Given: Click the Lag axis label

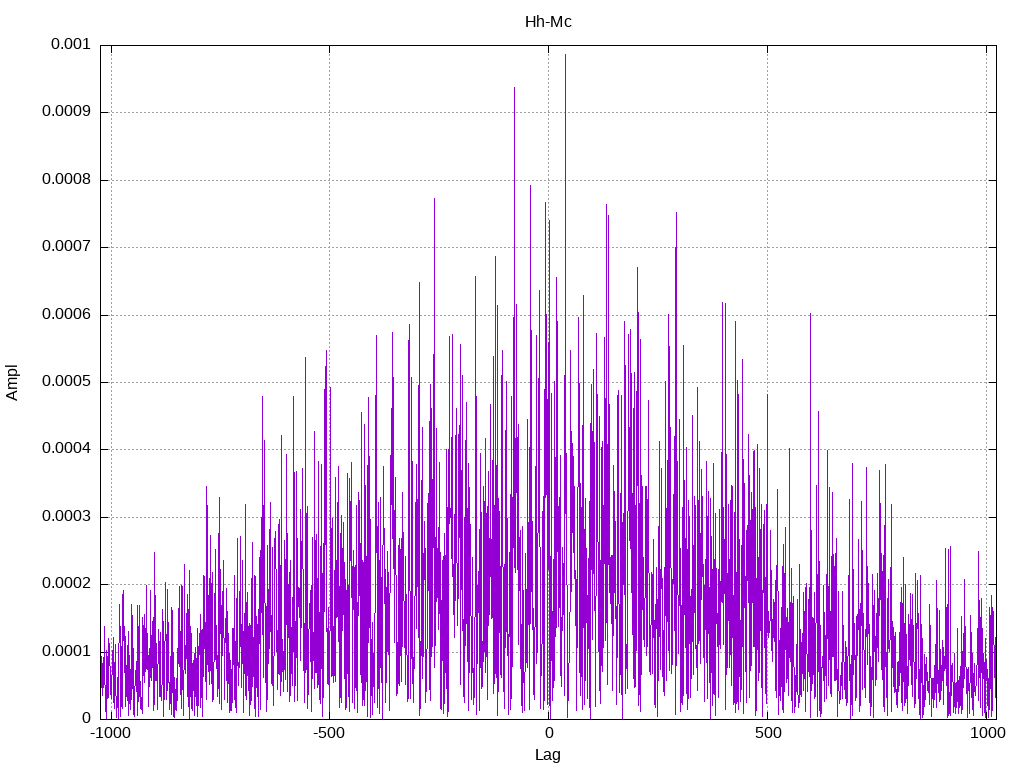Looking at the screenshot, I should (548, 755).
